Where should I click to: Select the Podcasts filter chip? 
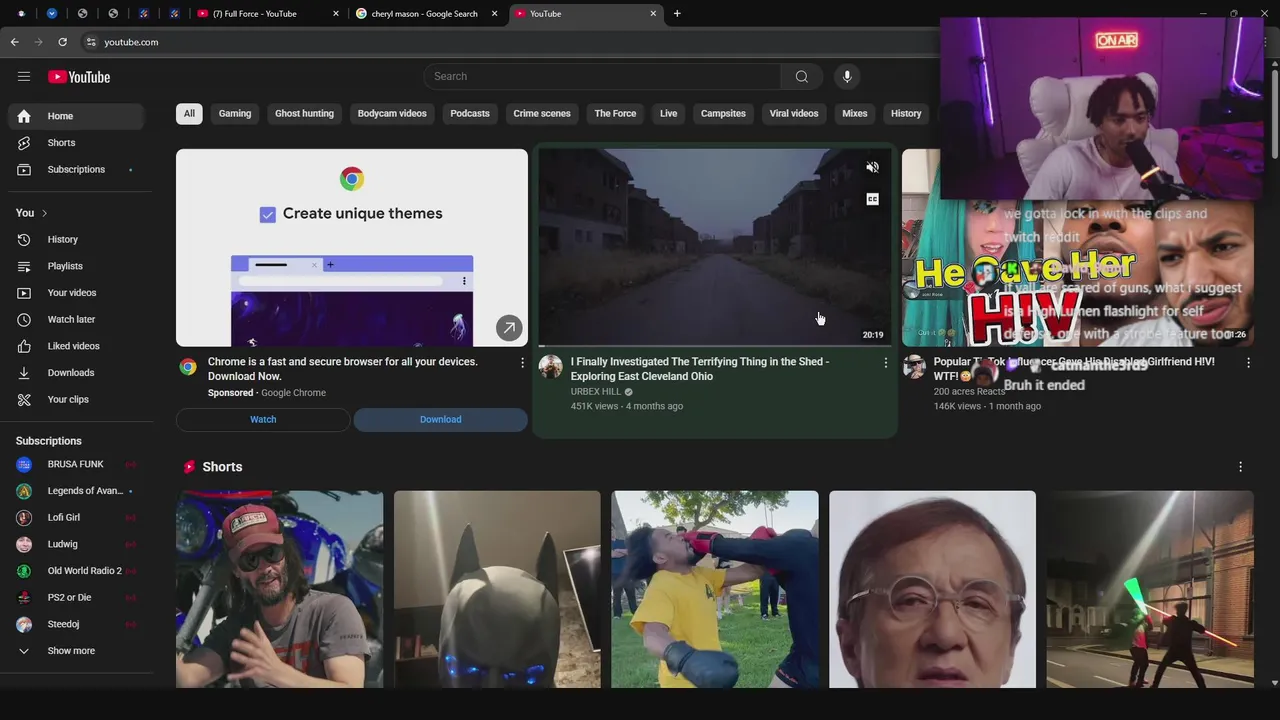point(470,114)
